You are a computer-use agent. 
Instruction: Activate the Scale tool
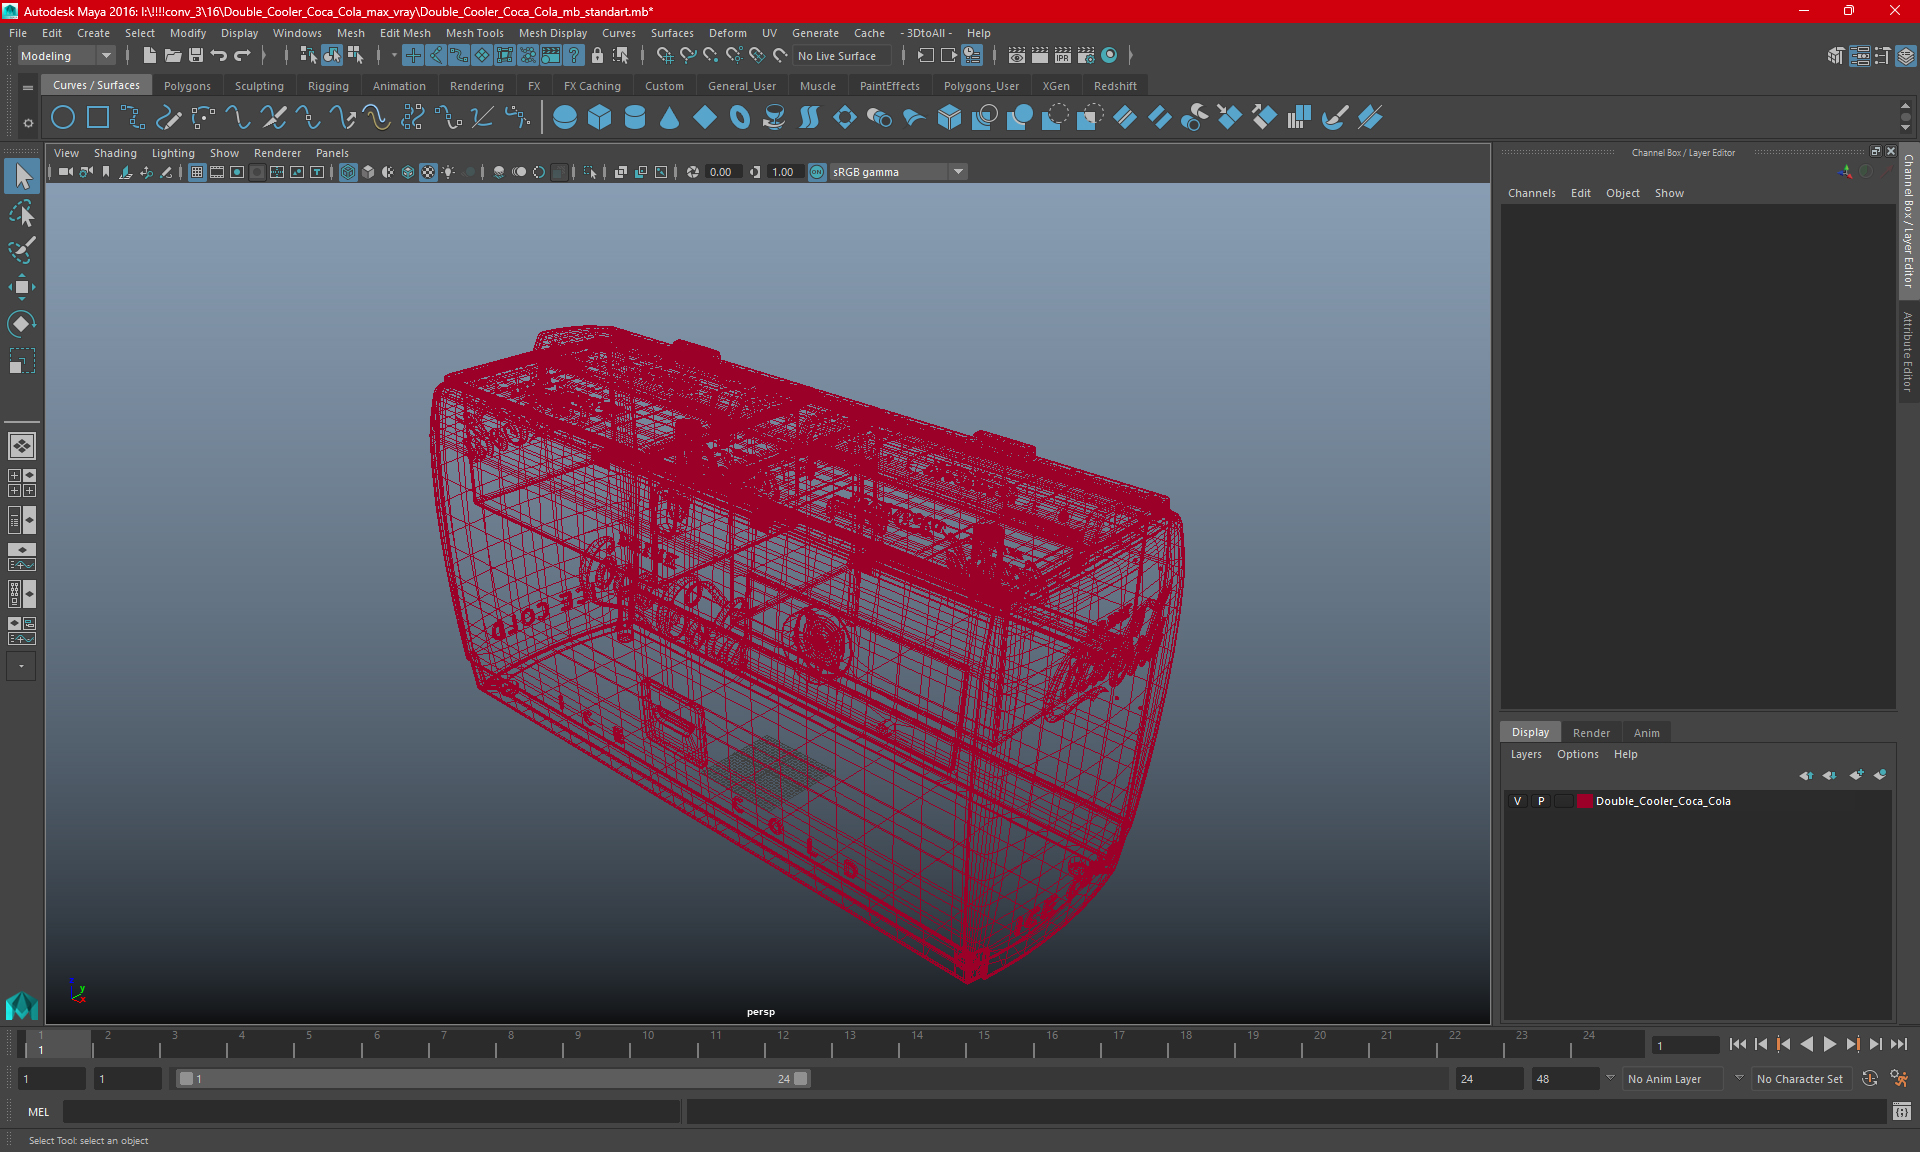22,361
